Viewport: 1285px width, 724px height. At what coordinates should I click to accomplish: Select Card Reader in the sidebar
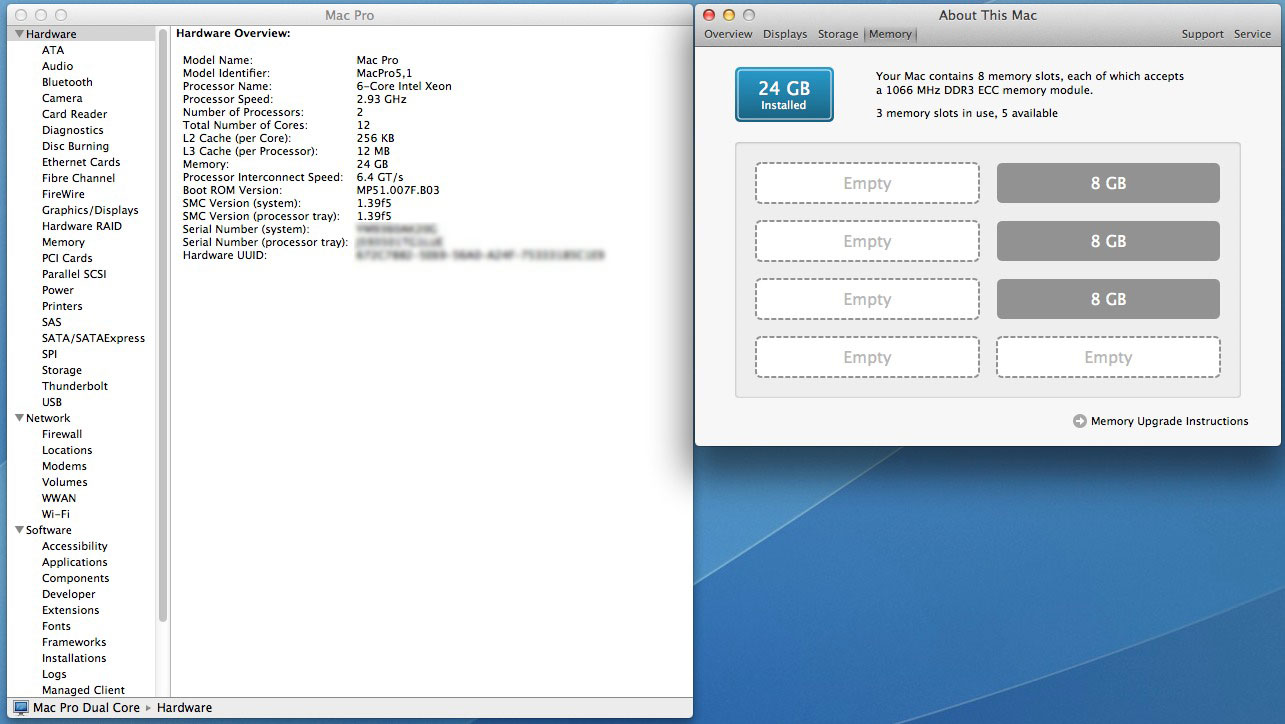(74, 114)
